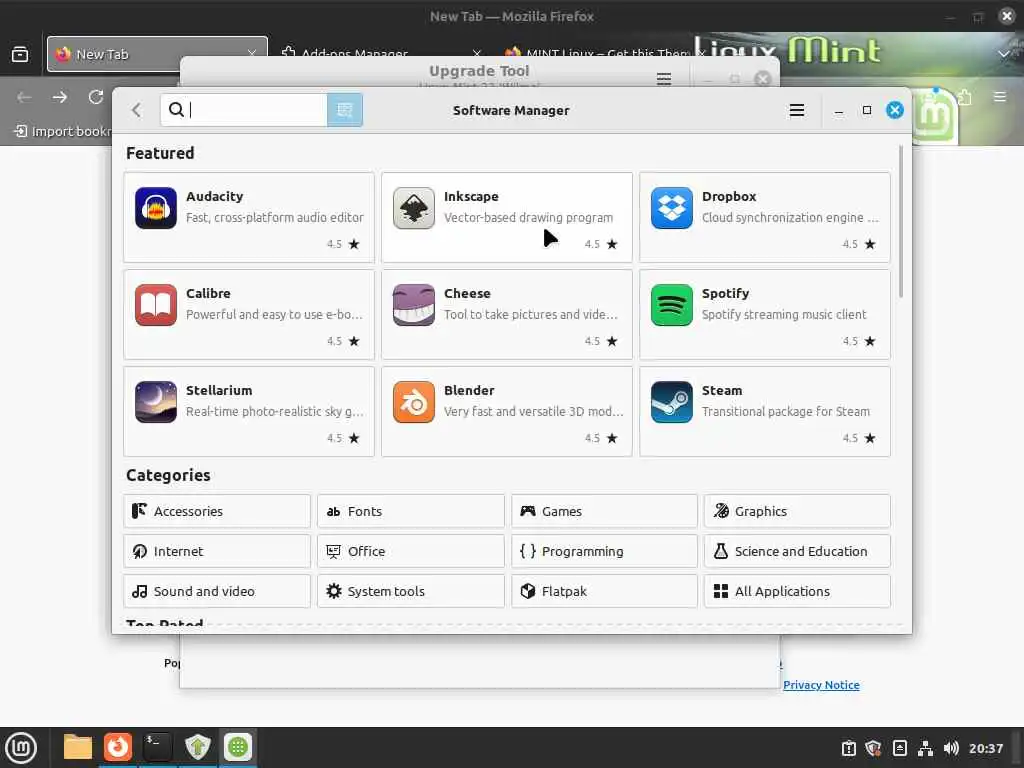Close the New Tab tab
The height and width of the screenshot is (768, 1024).
pos(251,54)
